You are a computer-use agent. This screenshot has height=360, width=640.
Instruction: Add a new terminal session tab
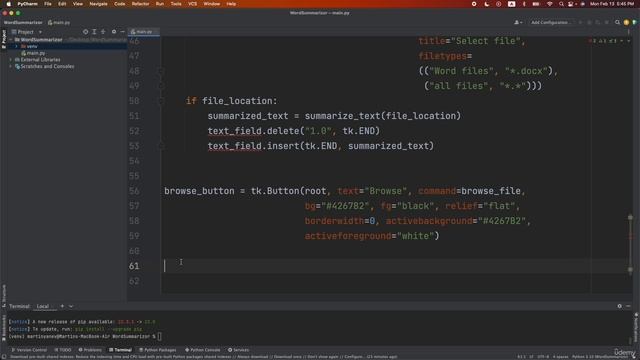coord(62,306)
